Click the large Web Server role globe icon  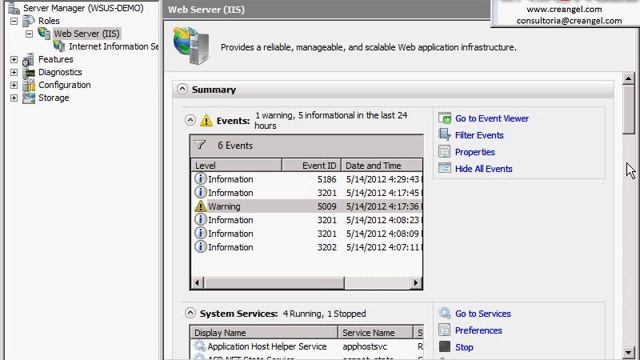point(191,46)
